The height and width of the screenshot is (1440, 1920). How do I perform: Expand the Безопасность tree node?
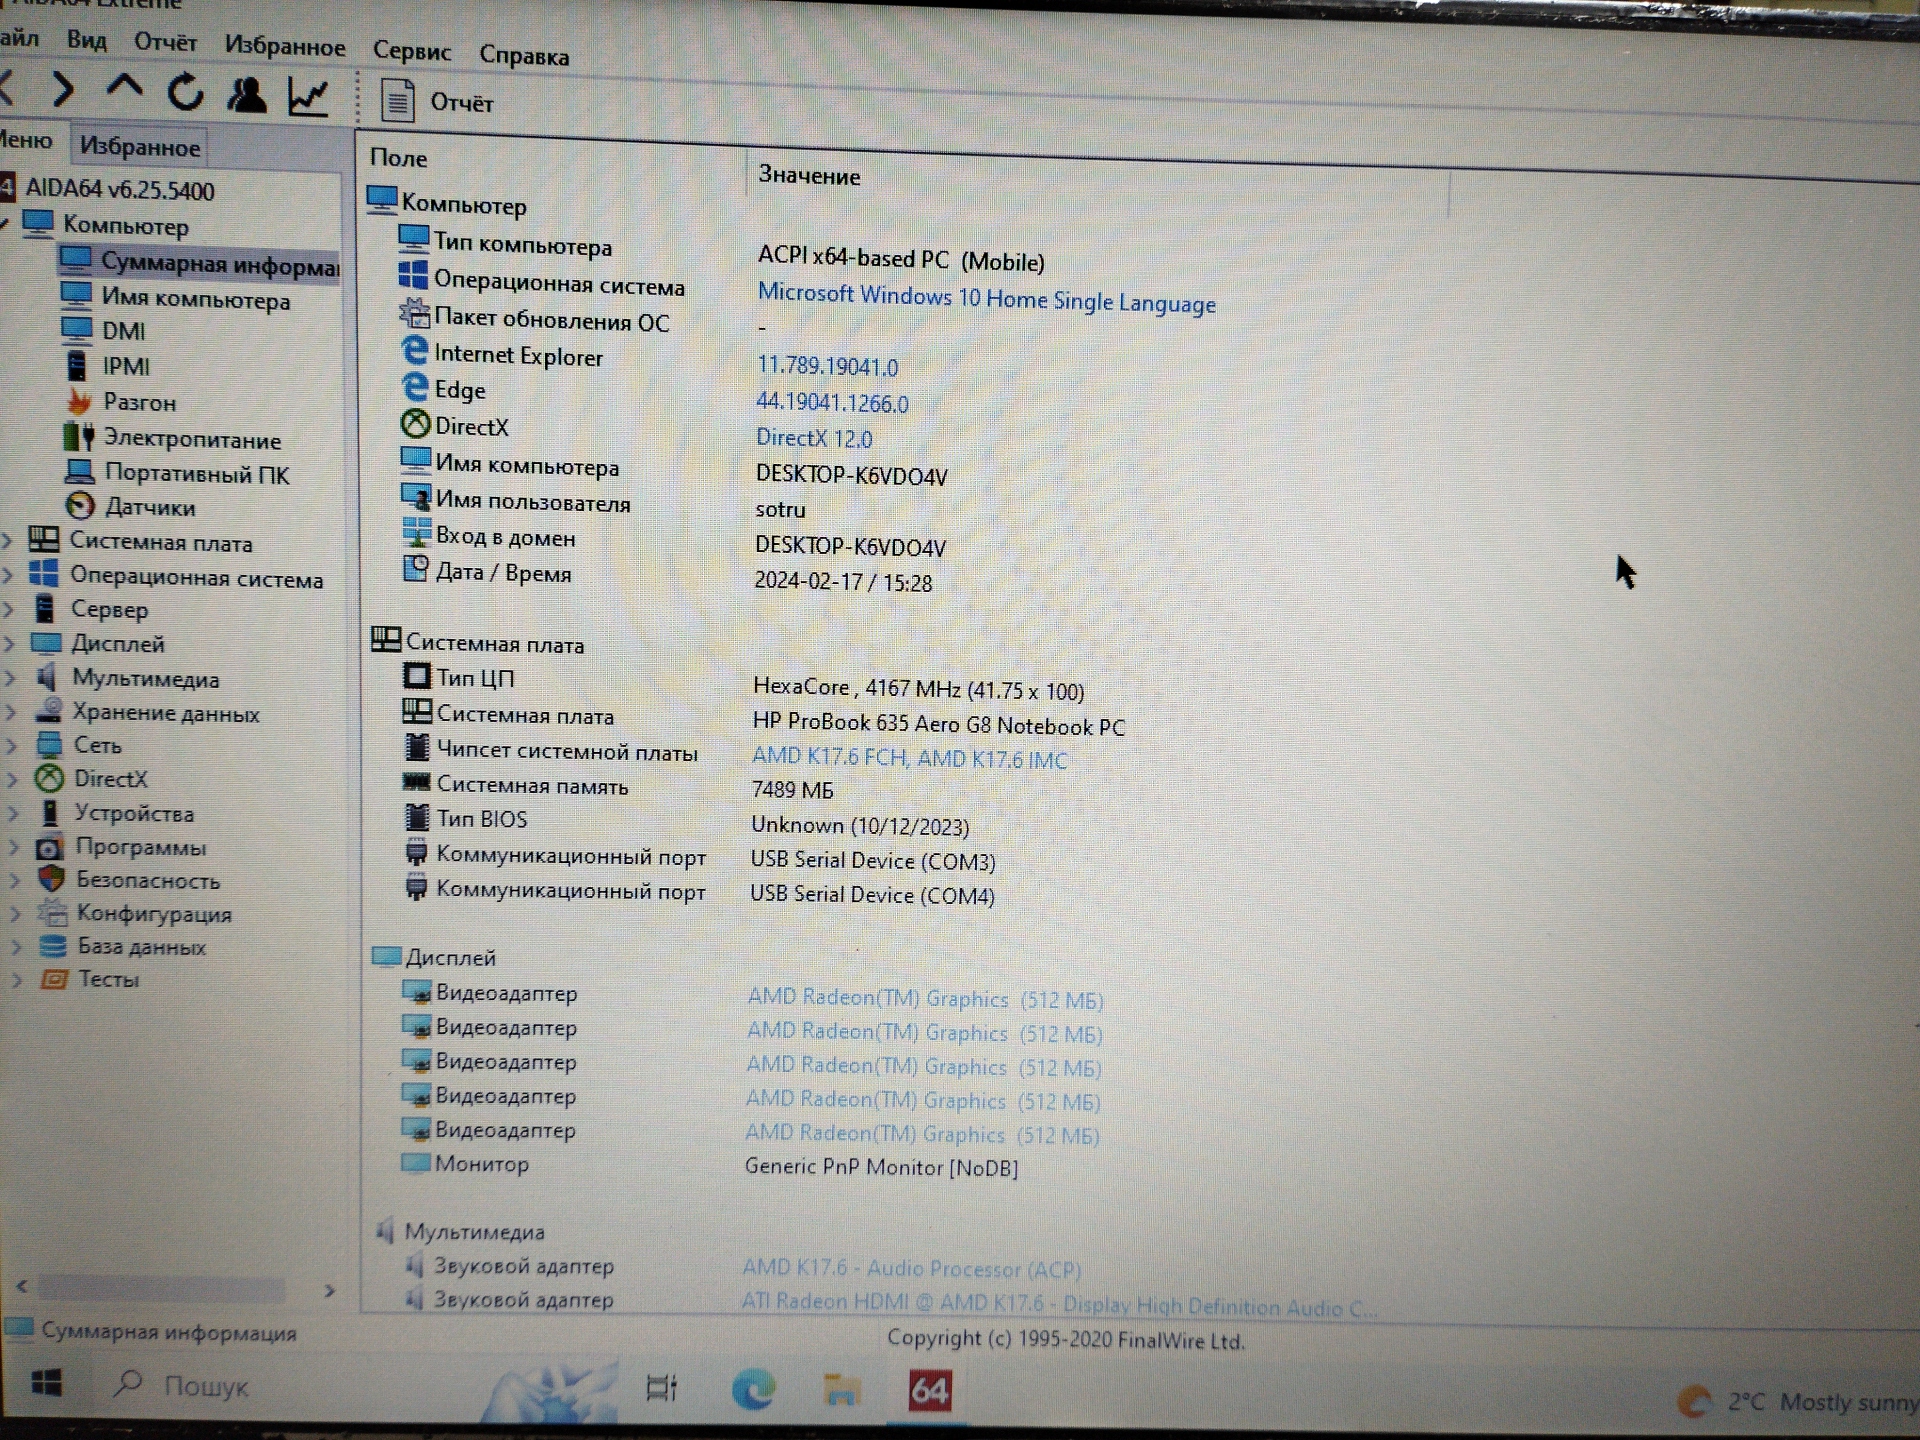(x=15, y=880)
